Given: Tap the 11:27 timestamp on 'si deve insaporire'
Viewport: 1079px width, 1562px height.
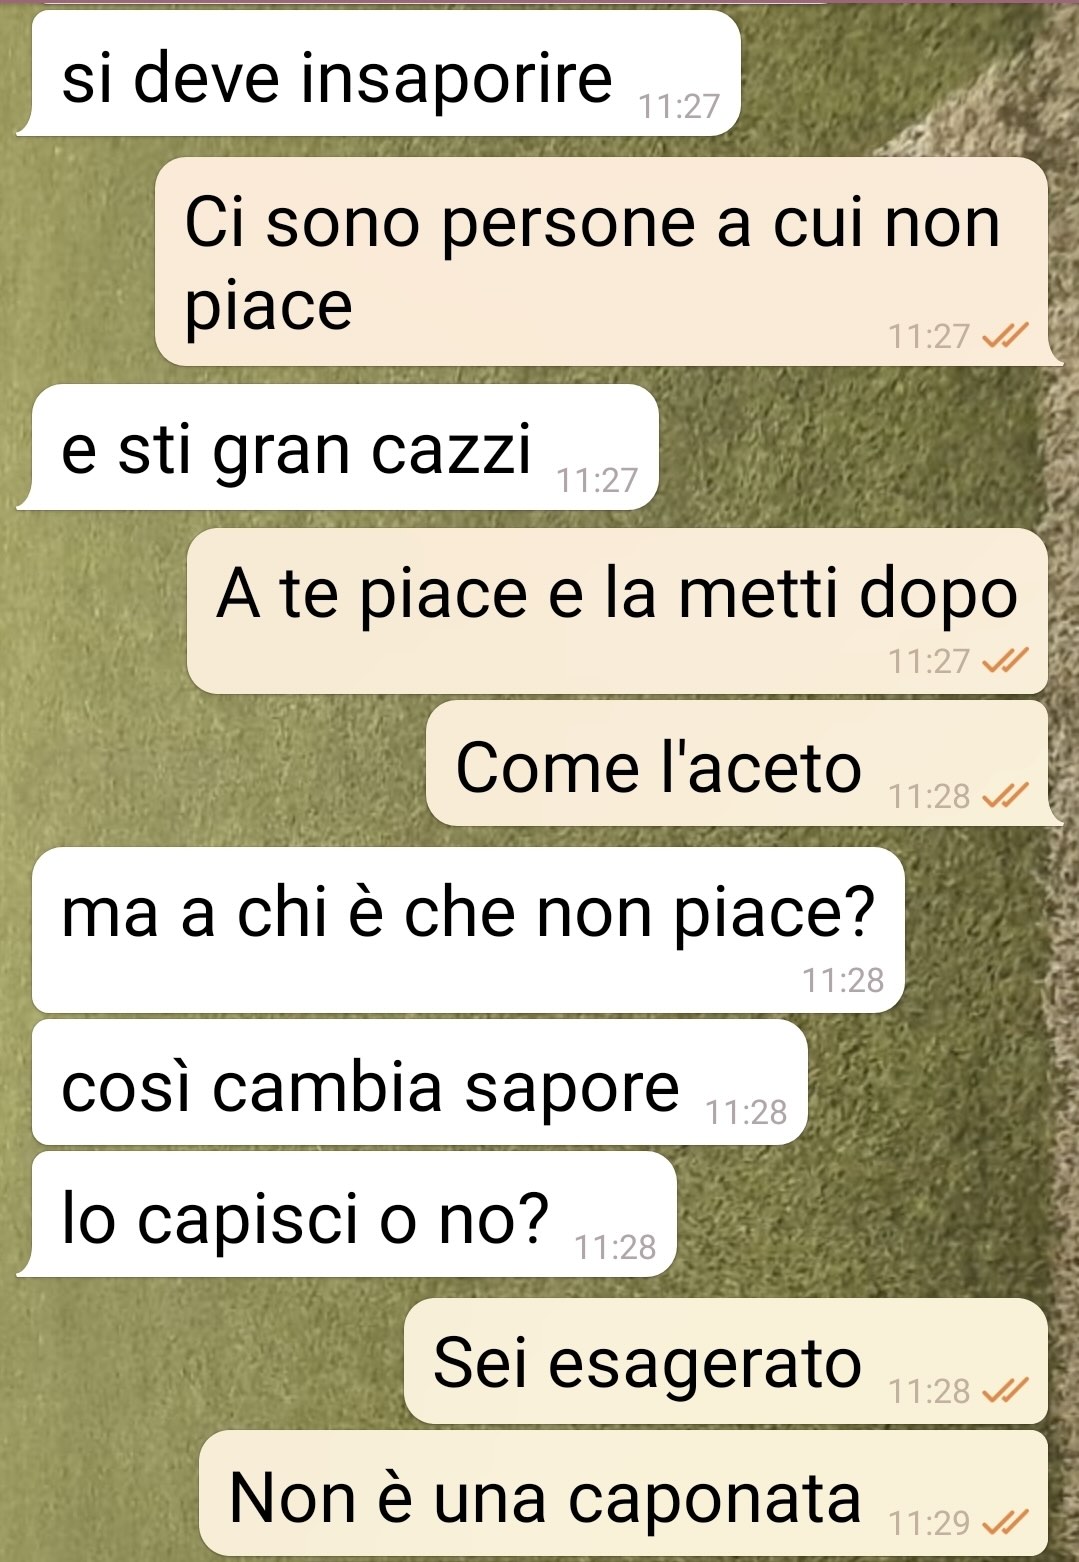Looking at the screenshot, I should pos(679,106).
